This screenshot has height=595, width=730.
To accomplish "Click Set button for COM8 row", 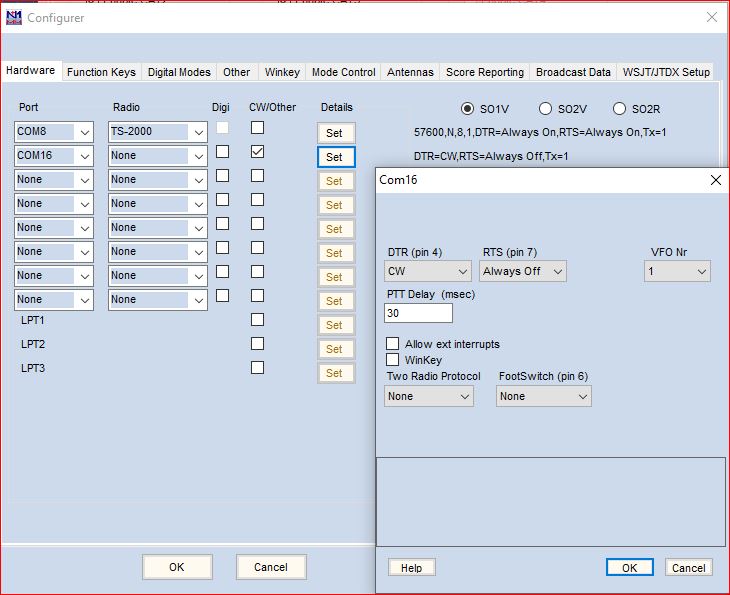I will pos(335,133).
